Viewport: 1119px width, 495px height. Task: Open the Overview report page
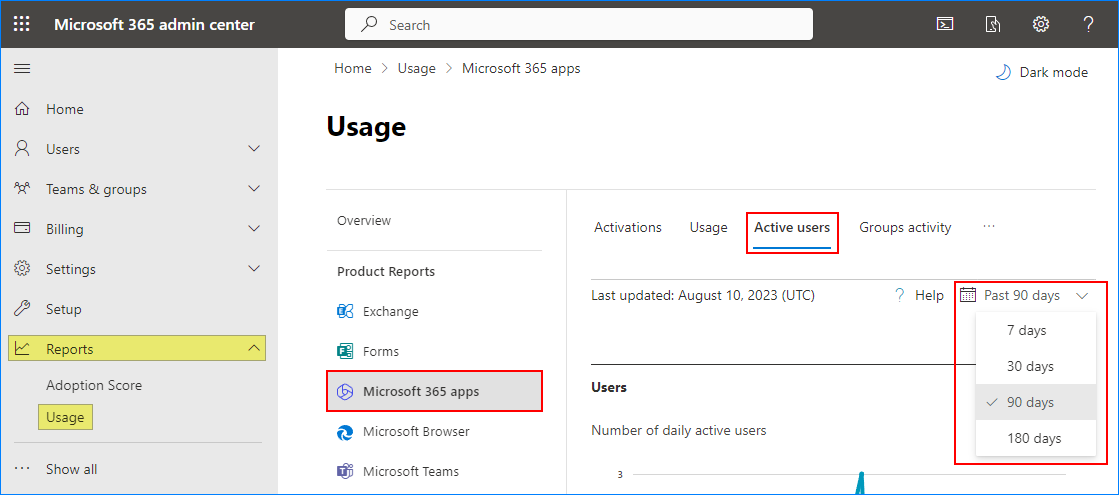coord(364,220)
